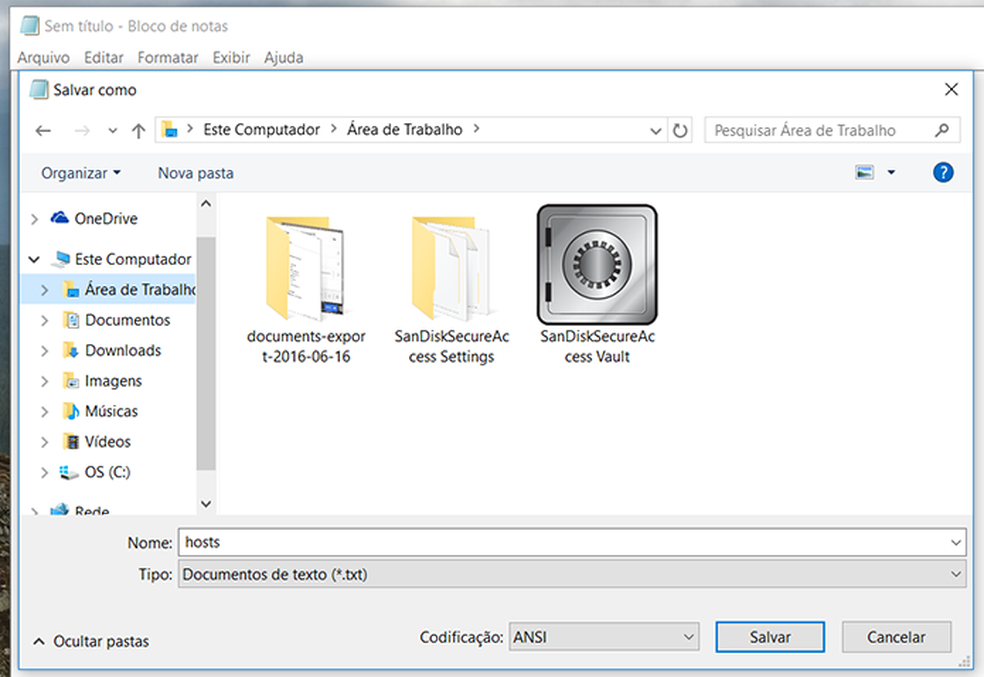This screenshot has width=984, height=677.
Task: Expand the OS (C:) tree node
Action: (x=45, y=472)
